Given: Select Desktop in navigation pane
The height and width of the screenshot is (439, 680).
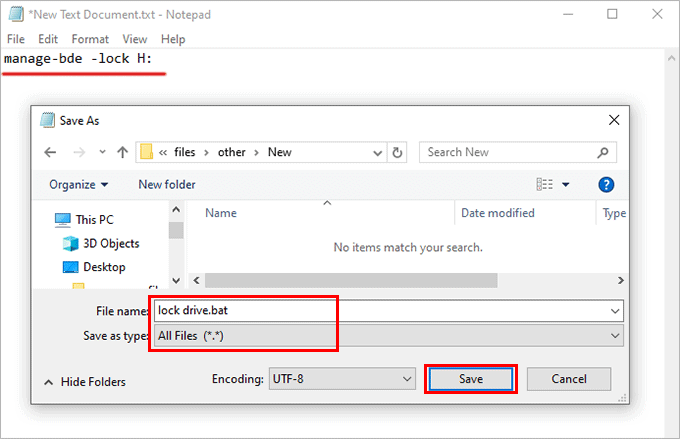Looking at the screenshot, I should (94, 267).
